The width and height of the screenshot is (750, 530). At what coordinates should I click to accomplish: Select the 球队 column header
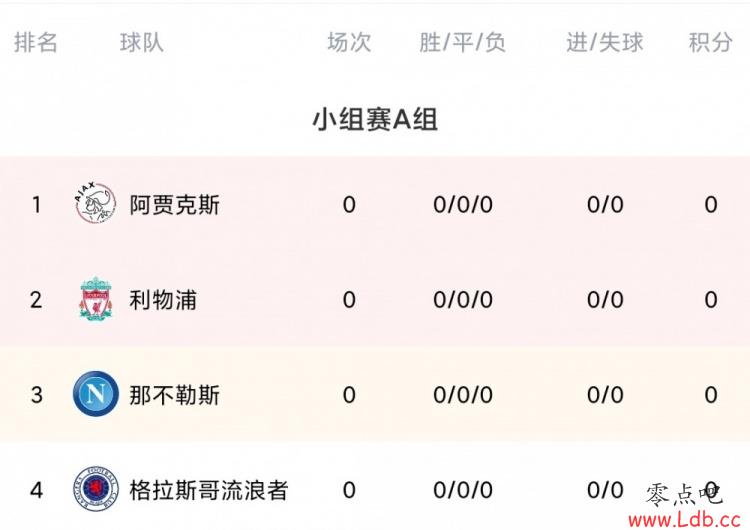(142, 43)
